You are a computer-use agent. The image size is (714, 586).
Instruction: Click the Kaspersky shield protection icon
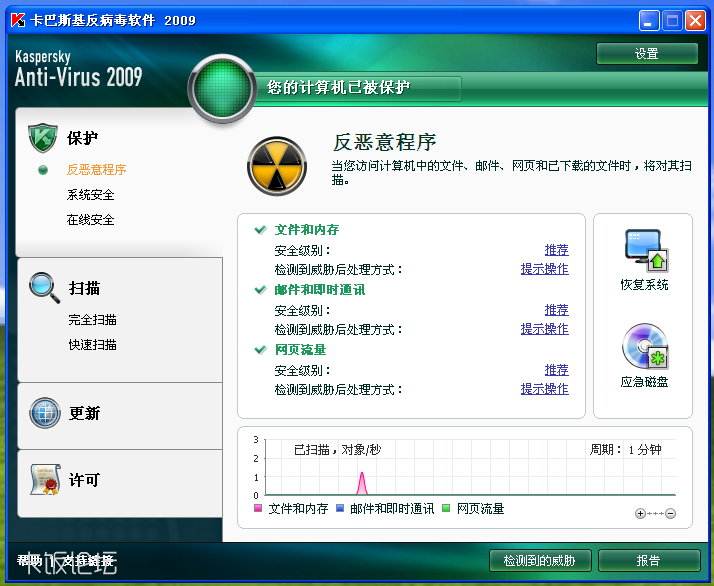[x=43, y=138]
